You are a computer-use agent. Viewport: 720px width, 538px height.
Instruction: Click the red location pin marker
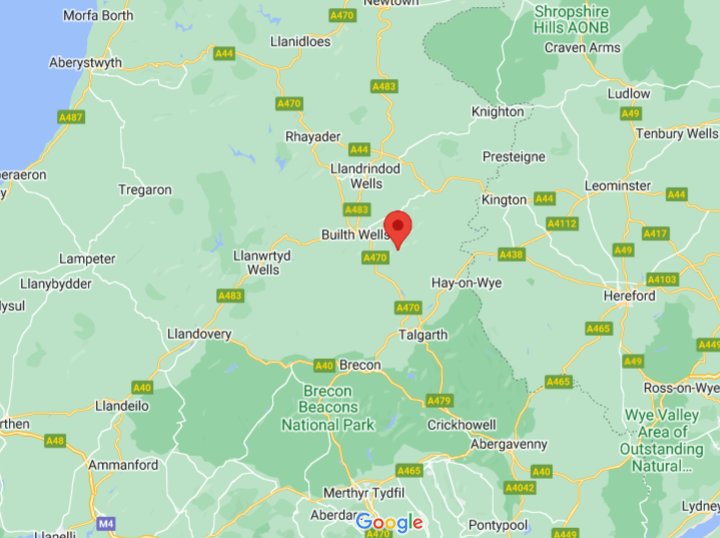398,230
